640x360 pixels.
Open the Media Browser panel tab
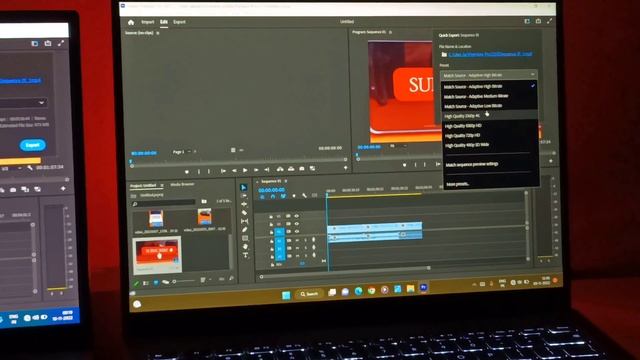pyautogui.click(x=182, y=184)
